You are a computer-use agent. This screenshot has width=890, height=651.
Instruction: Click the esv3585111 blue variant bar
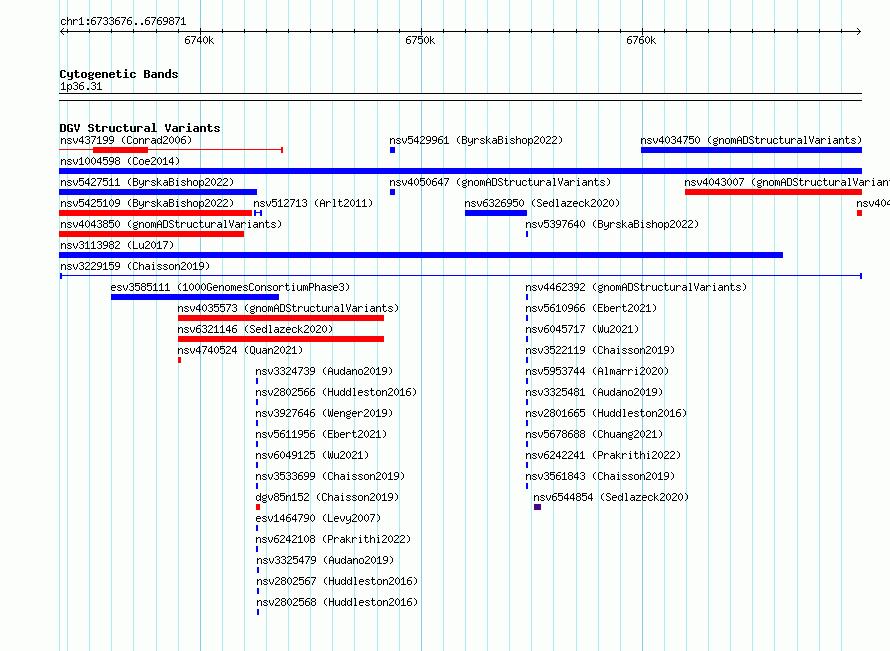[195, 297]
